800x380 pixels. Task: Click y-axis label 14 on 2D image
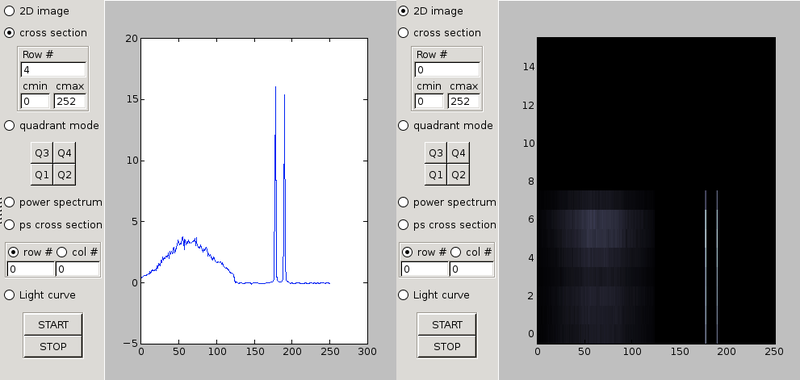[x=528, y=66]
